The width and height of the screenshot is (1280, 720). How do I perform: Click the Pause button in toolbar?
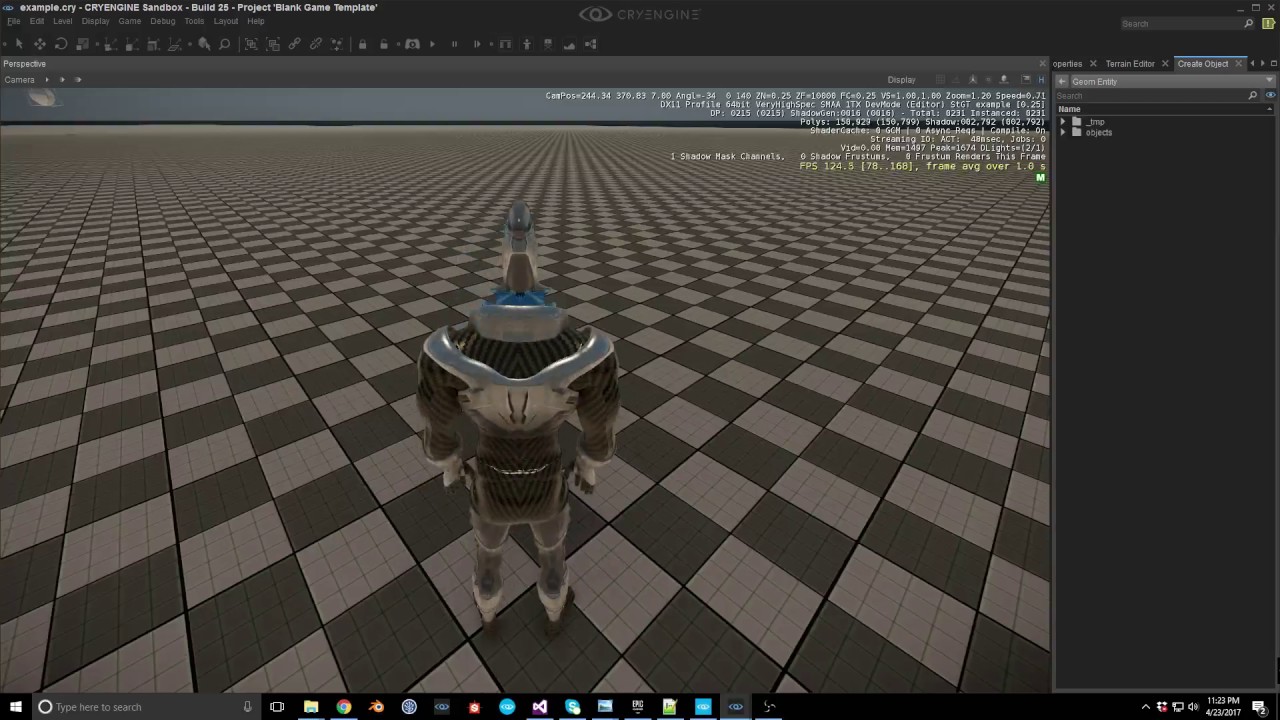pyautogui.click(x=454, y=44)
